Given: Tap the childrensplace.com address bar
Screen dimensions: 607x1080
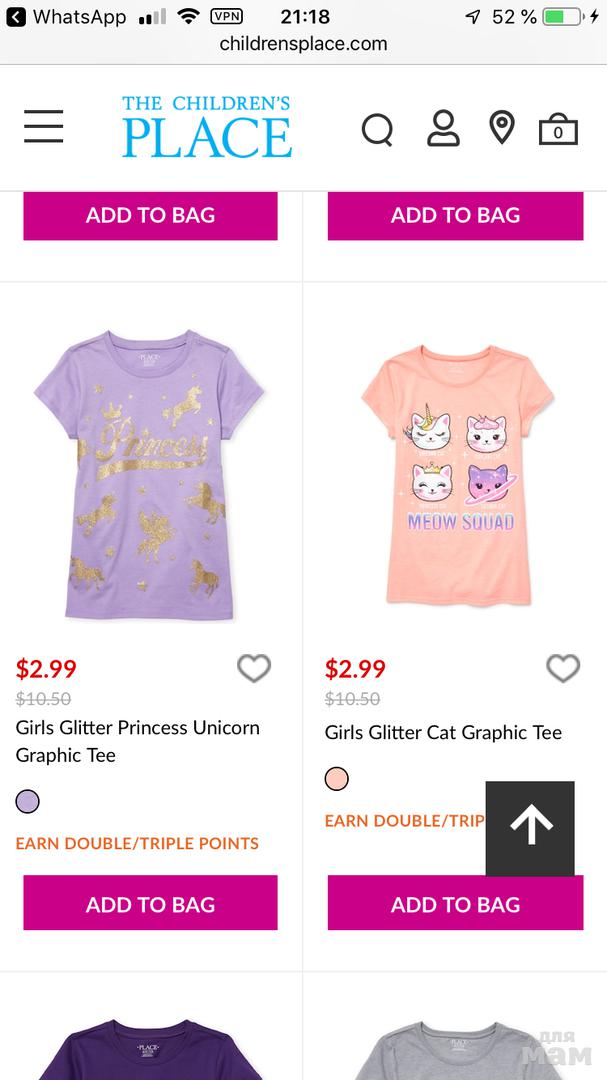Looking at the screenshot, I should pos(303,44).
